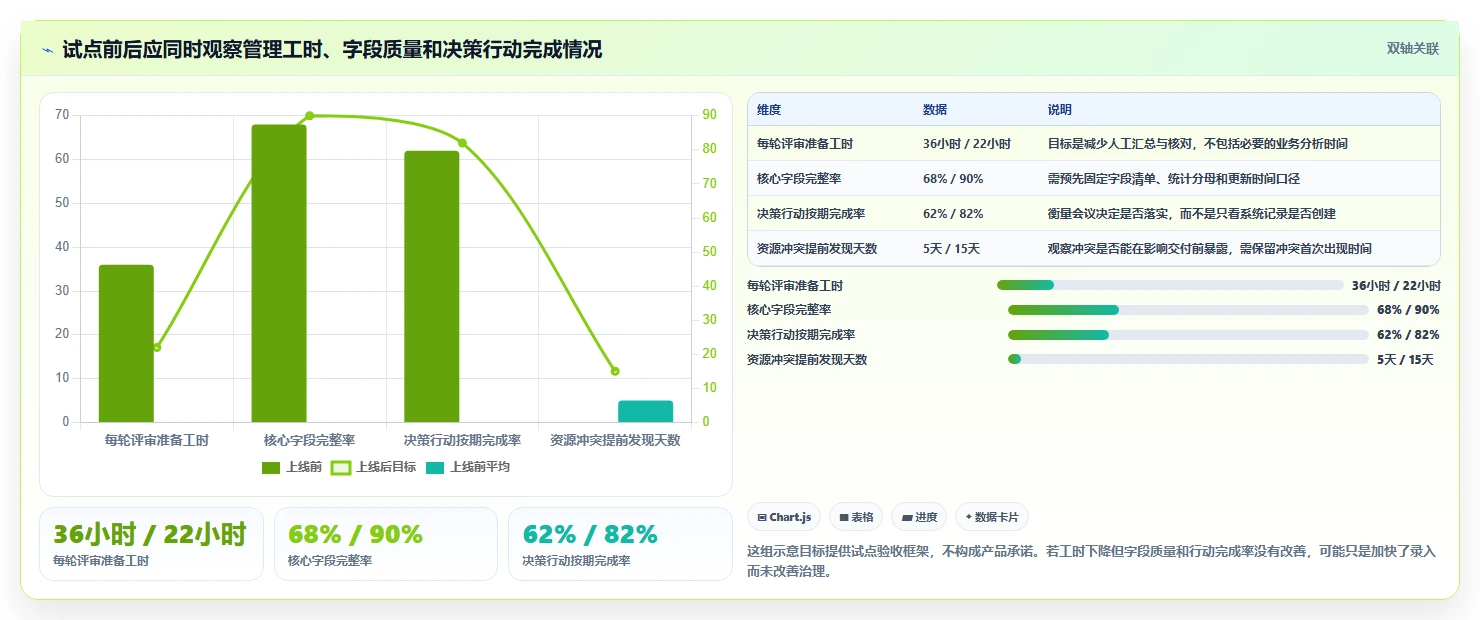Click the 68% / 90% stat card
The height and width of the screenshot is (620, 1480).
click(x=386, y=544)
